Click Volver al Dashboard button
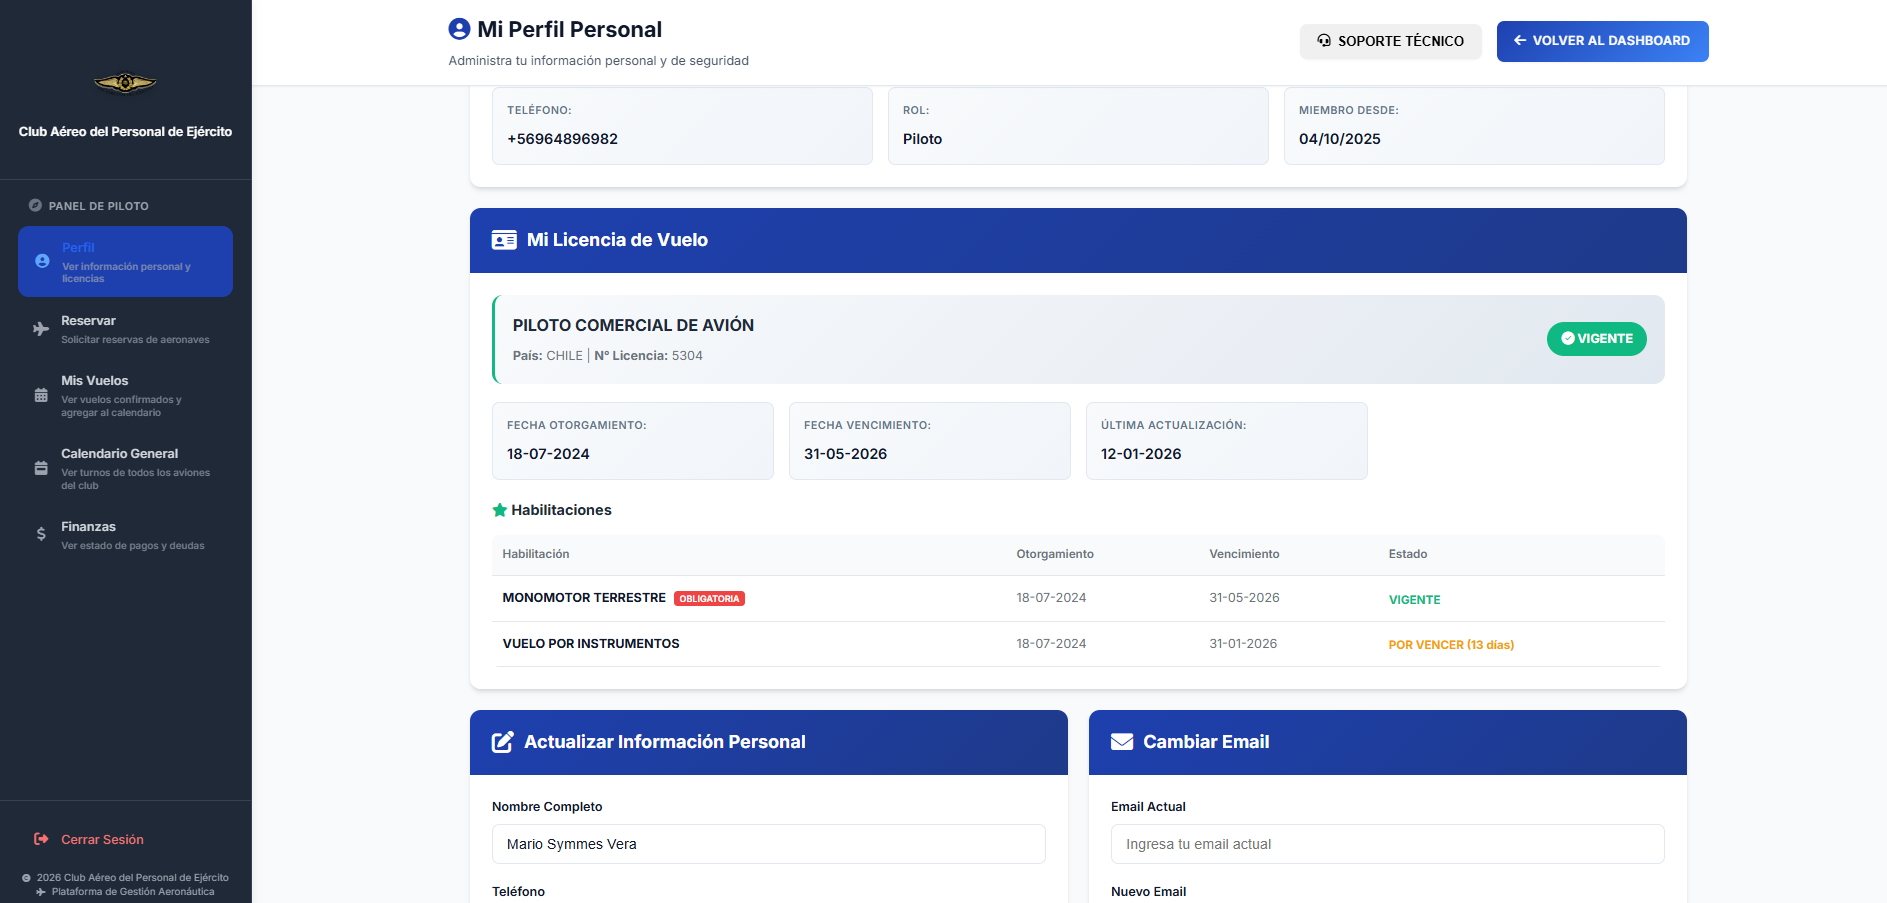This screenshot has width=1887, height=903. point(1602,41)
